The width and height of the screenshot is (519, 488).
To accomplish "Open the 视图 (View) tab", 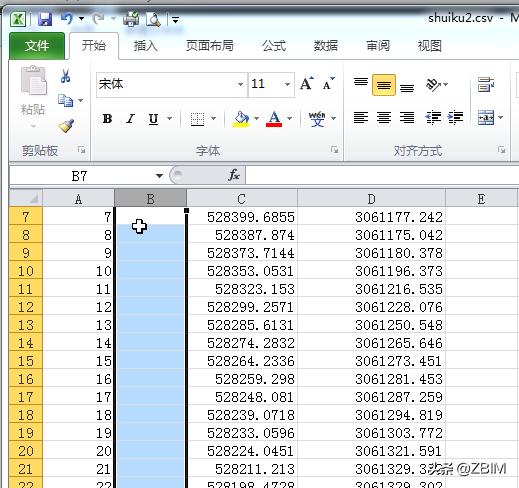I will (x=430, y=46).
